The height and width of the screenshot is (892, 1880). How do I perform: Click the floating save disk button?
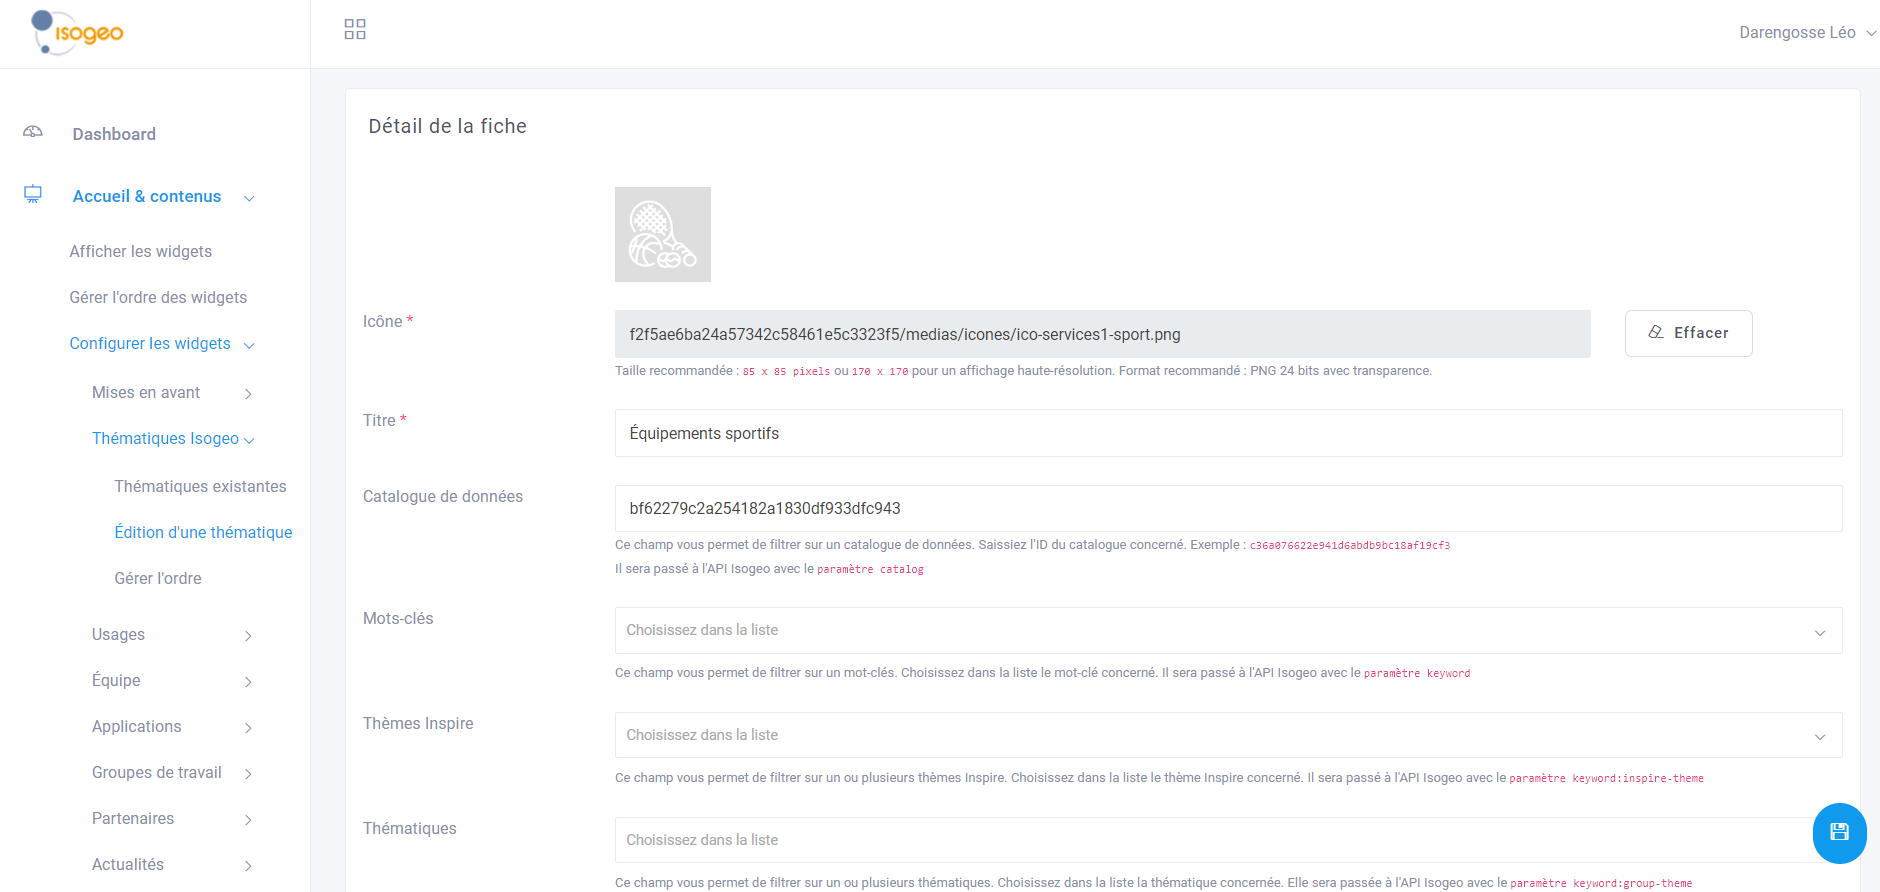(1839, 832)
